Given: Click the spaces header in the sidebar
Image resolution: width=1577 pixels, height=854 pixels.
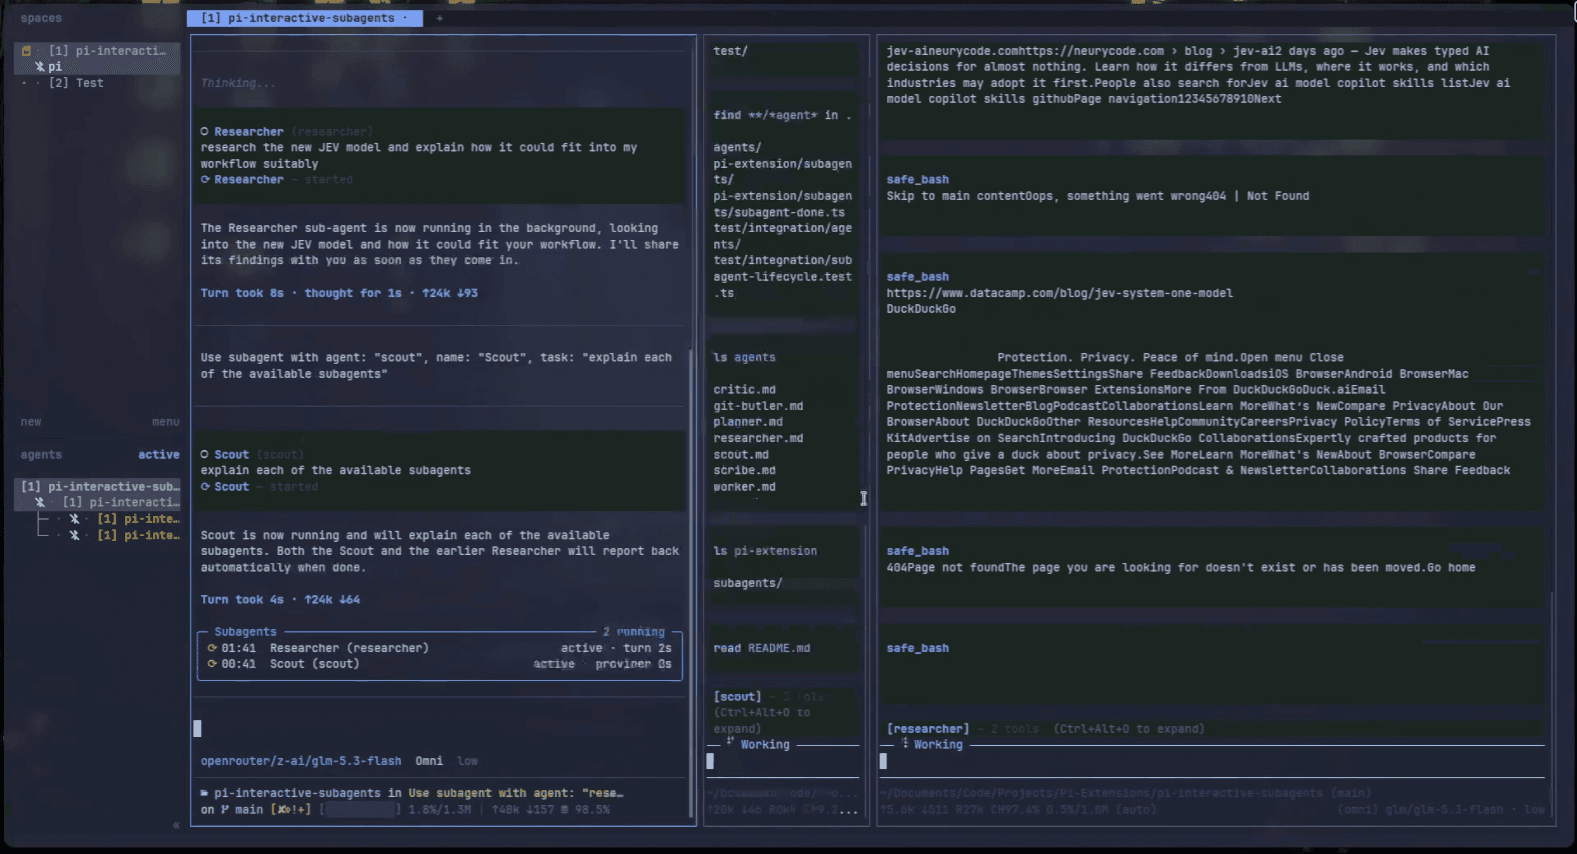Looking at the screenshot, I should coord(41,18).
